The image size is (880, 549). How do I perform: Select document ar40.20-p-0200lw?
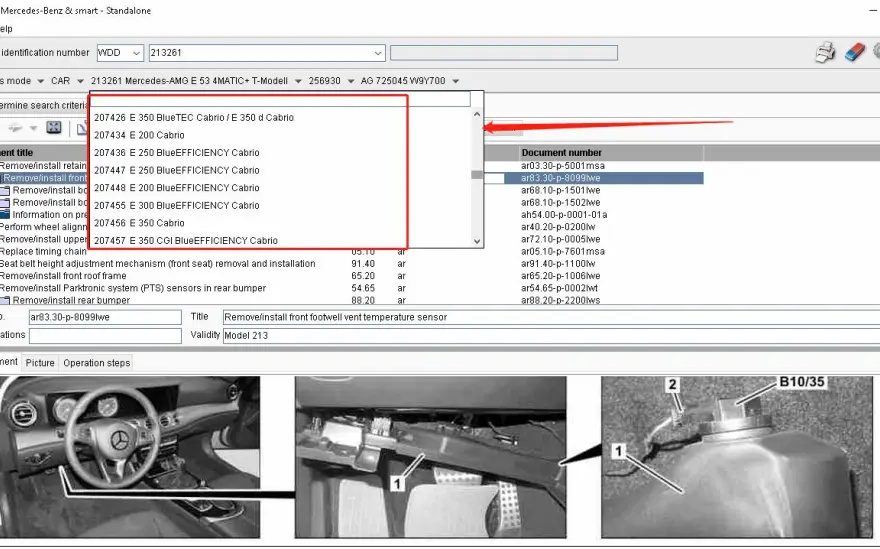click(x=558, y=227)
